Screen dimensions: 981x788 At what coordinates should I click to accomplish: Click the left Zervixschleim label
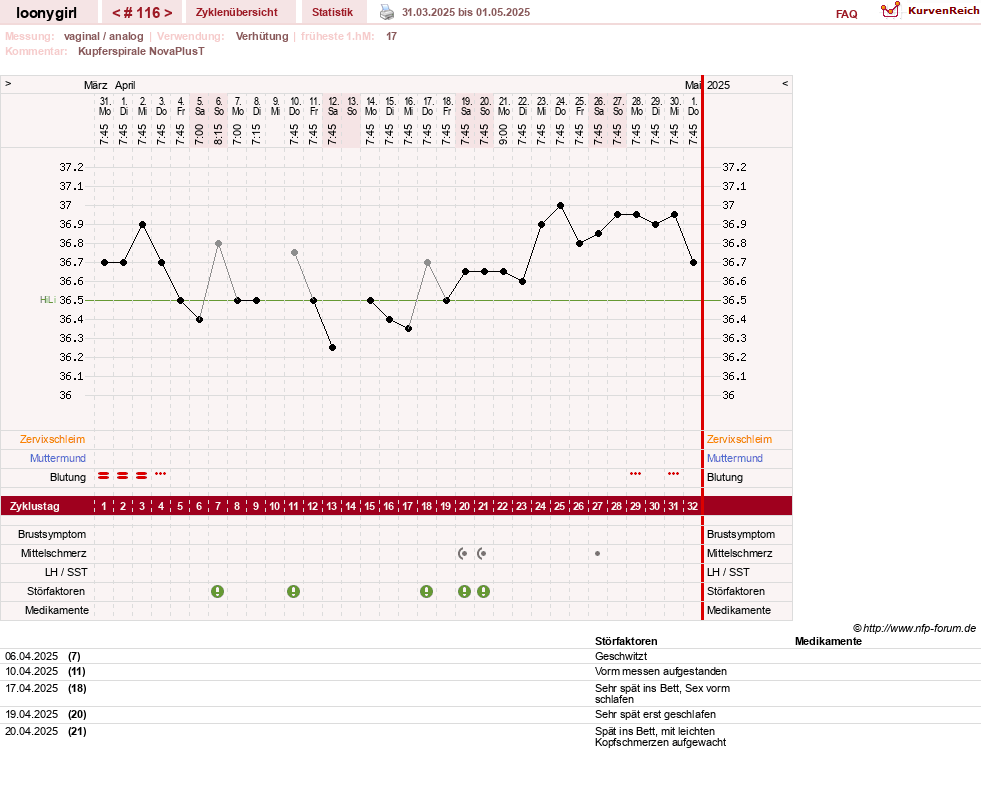point(53,440)
